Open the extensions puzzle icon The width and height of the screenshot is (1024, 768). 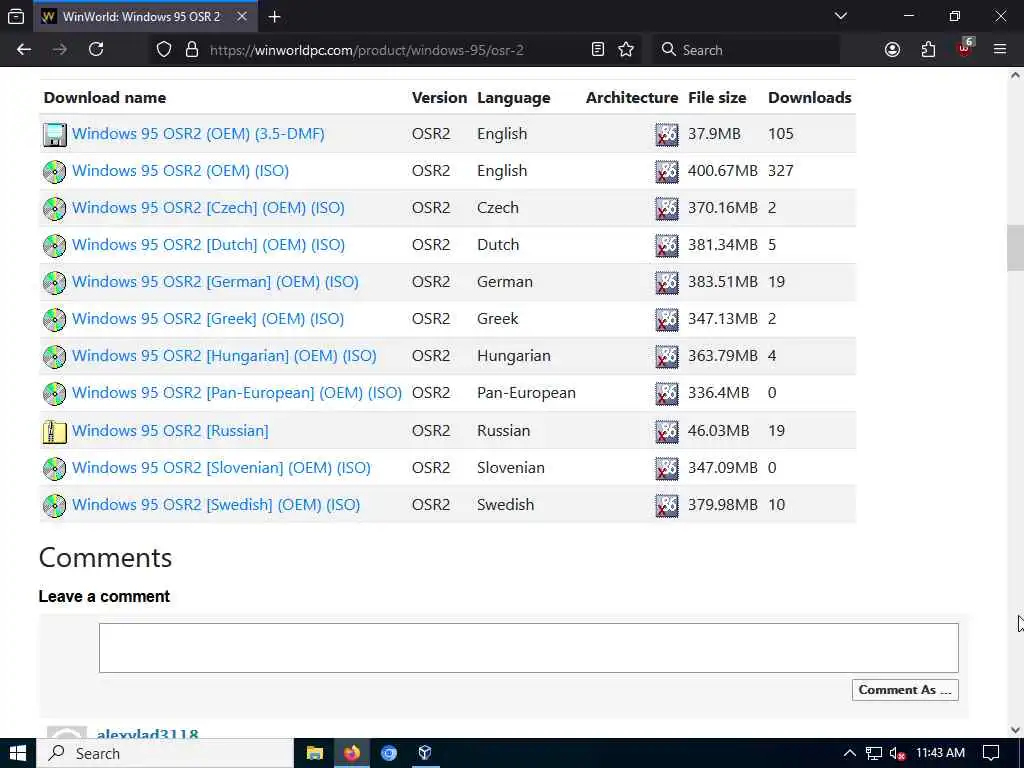point(928,50)
